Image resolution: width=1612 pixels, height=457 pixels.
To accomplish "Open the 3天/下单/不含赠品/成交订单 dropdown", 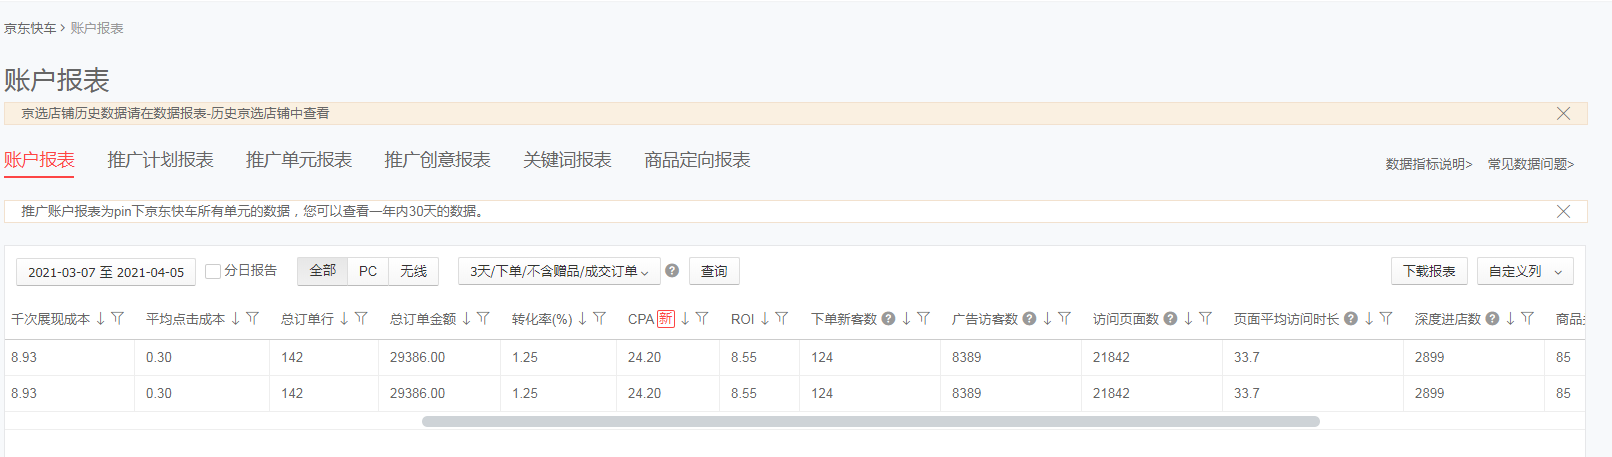I will click(x=559, y=271).
